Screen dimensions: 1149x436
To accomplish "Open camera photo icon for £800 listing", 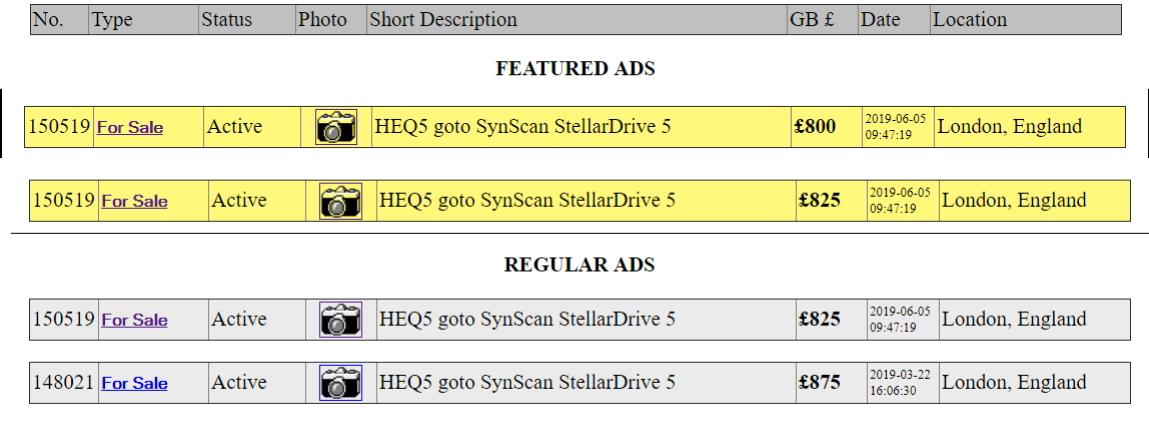I will 336,127.
